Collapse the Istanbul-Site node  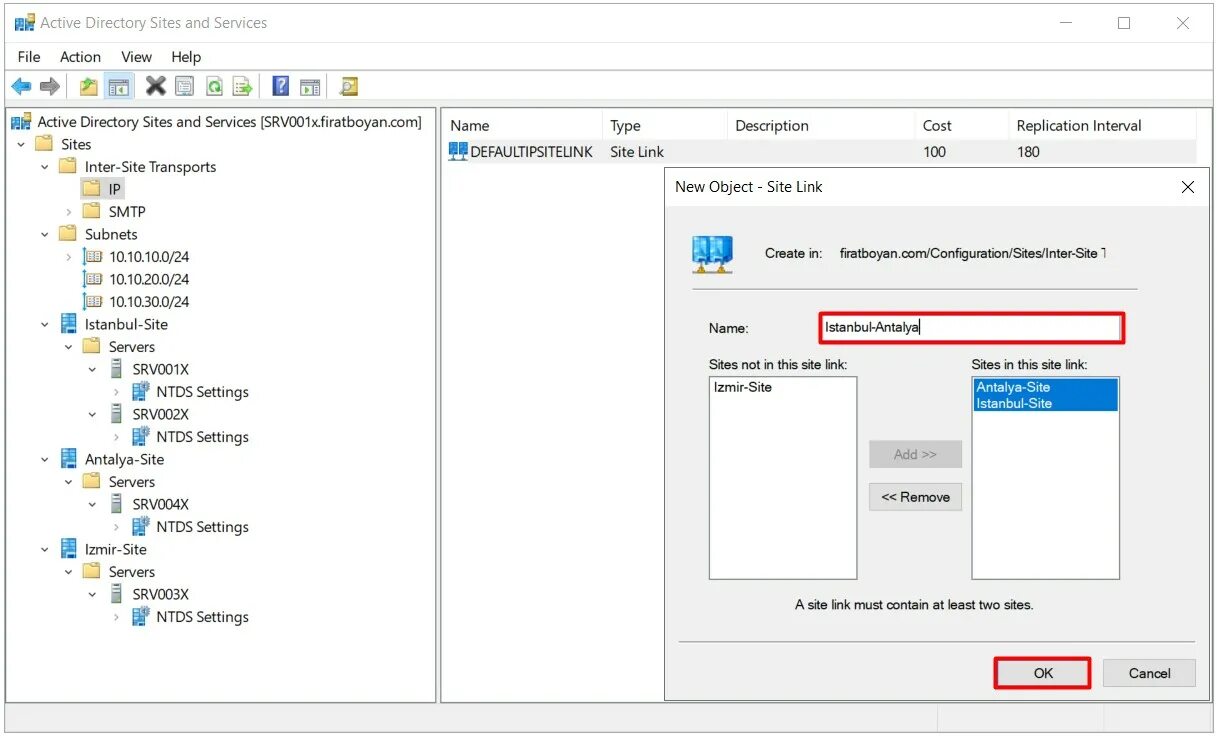[45, 325]
